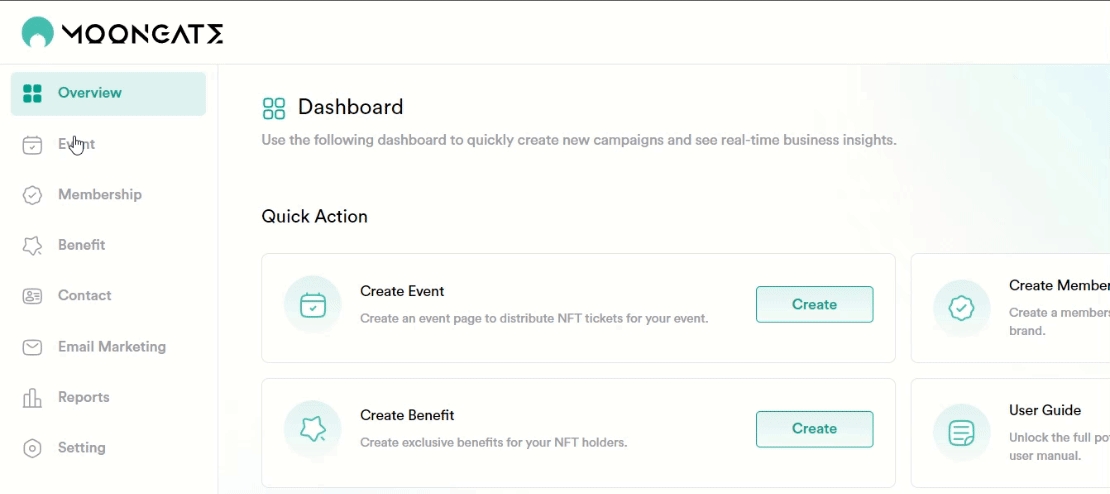Viewport: 1110px width, 494px height.
Task: Click the Create Membership badge card icon
Action: 962,308
